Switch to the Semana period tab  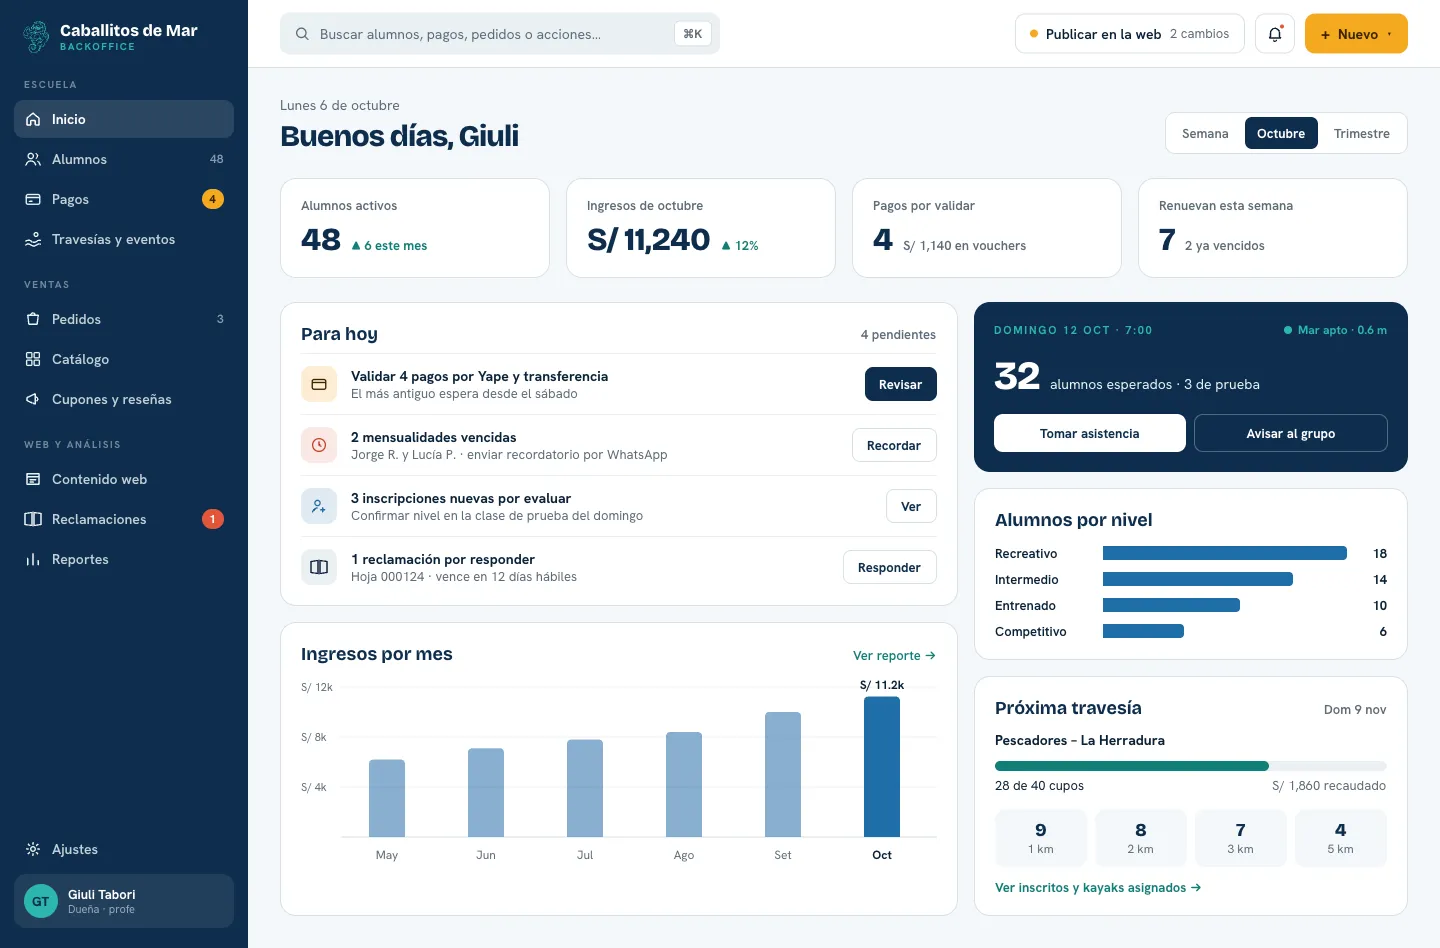1205,133
